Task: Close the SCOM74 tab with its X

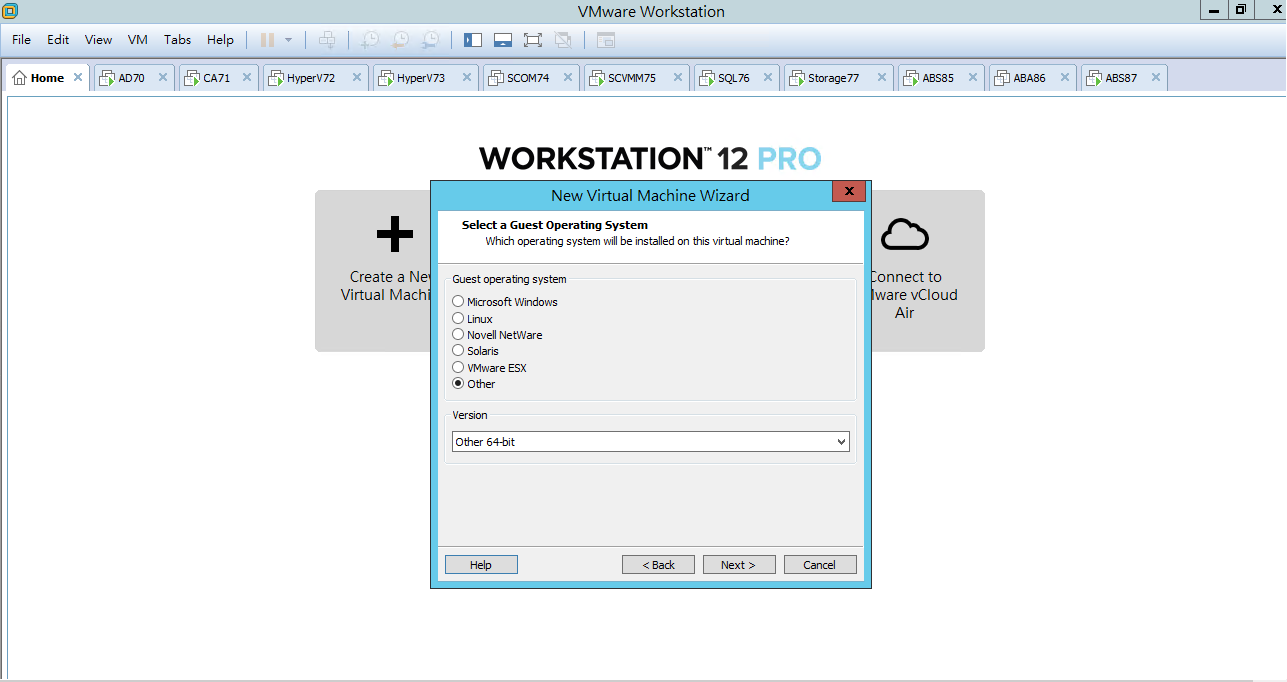Action: pos(568,77)
